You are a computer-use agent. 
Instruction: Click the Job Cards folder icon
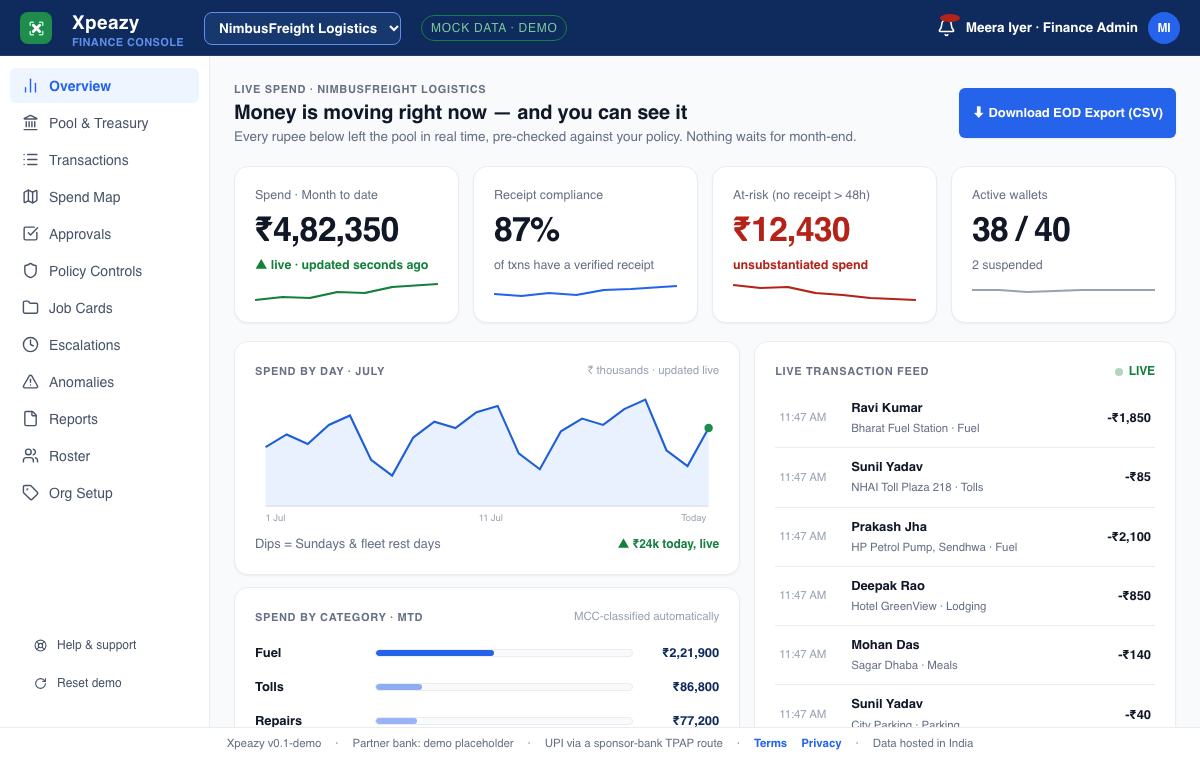(31, 308)
